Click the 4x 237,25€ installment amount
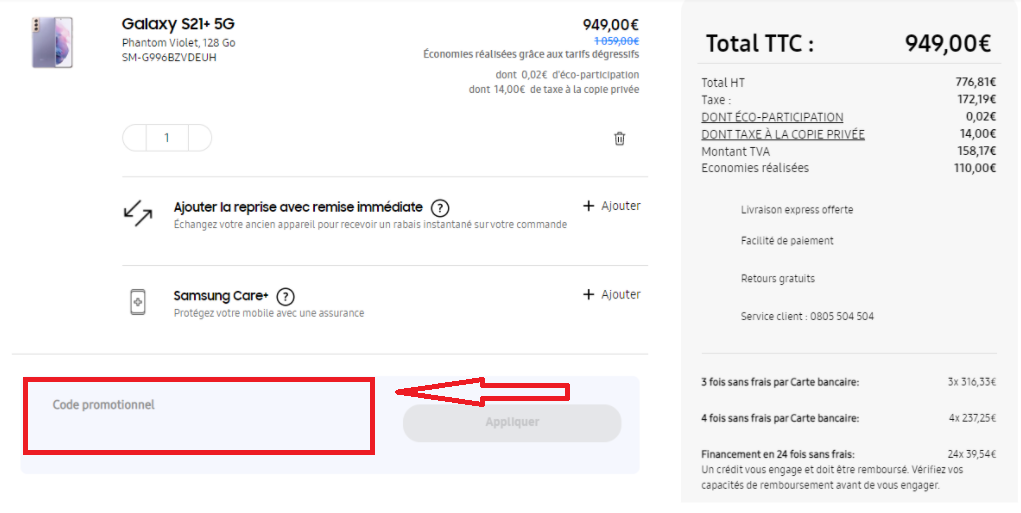1021x513 pixels. coord(972,418)
